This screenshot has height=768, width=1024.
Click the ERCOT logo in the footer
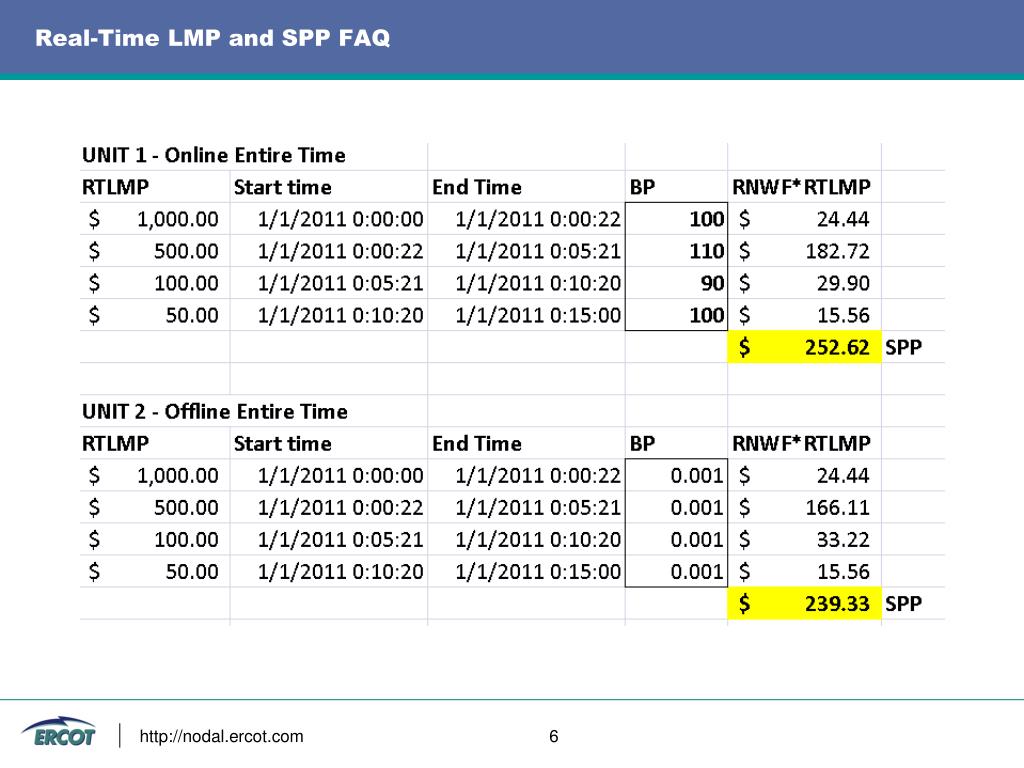coord(58,732)
